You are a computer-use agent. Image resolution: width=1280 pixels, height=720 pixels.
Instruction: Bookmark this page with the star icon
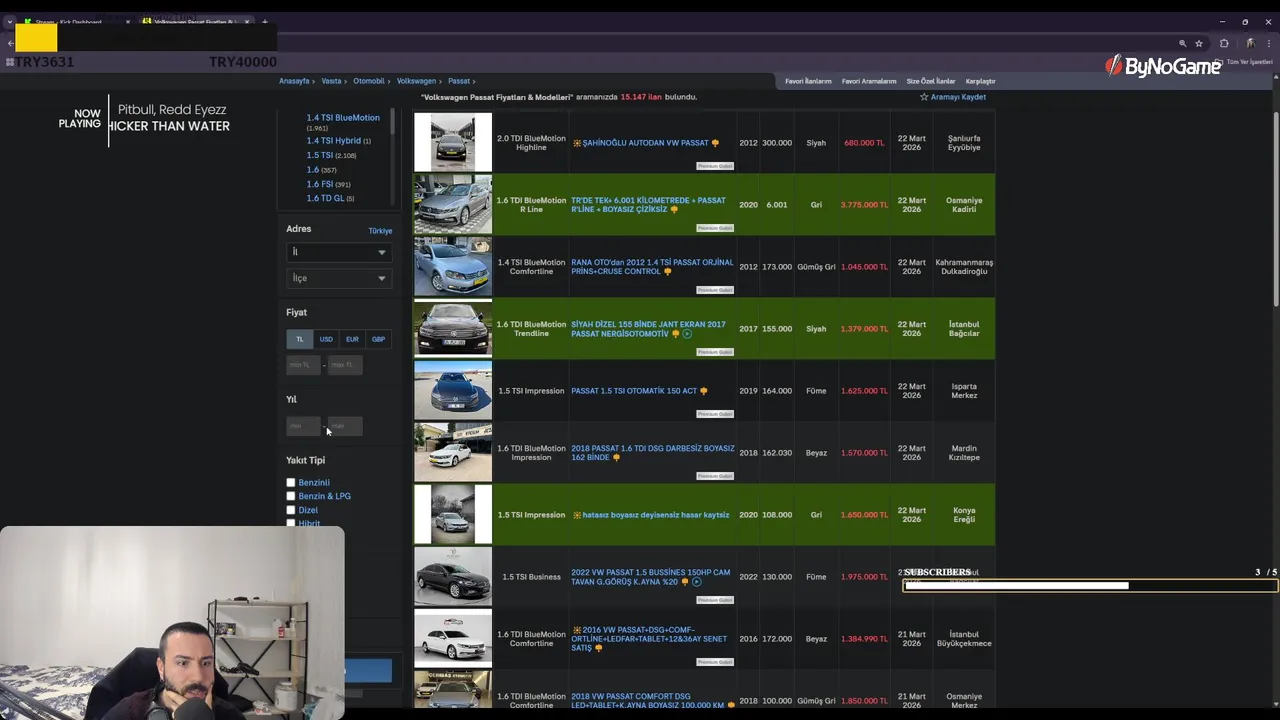1199,44
